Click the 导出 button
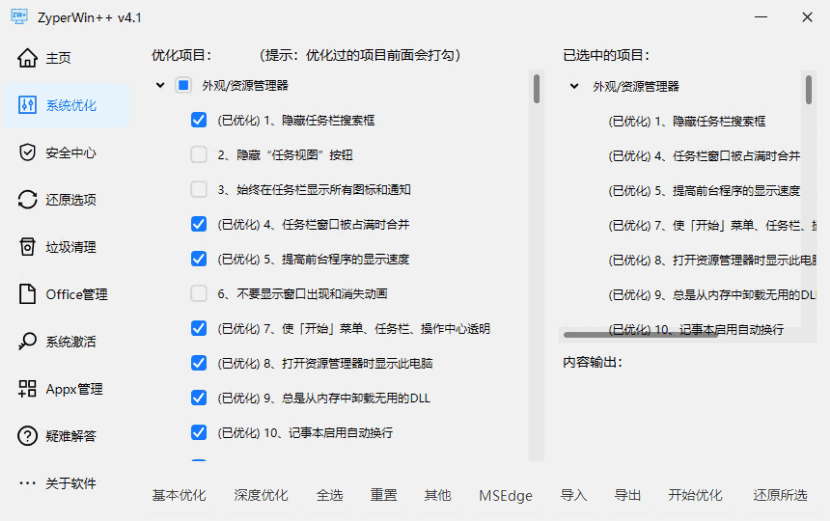 (x=628, y=496)
